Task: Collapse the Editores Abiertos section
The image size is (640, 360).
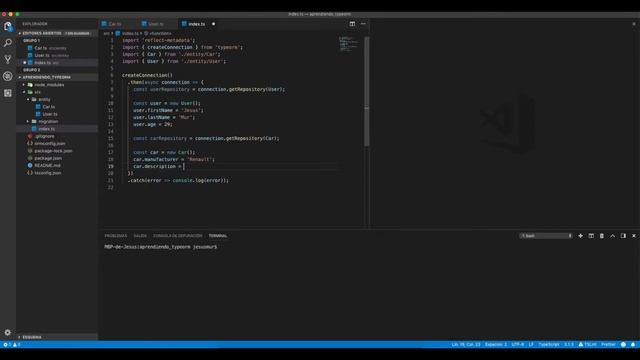Action: pos(20,33)
